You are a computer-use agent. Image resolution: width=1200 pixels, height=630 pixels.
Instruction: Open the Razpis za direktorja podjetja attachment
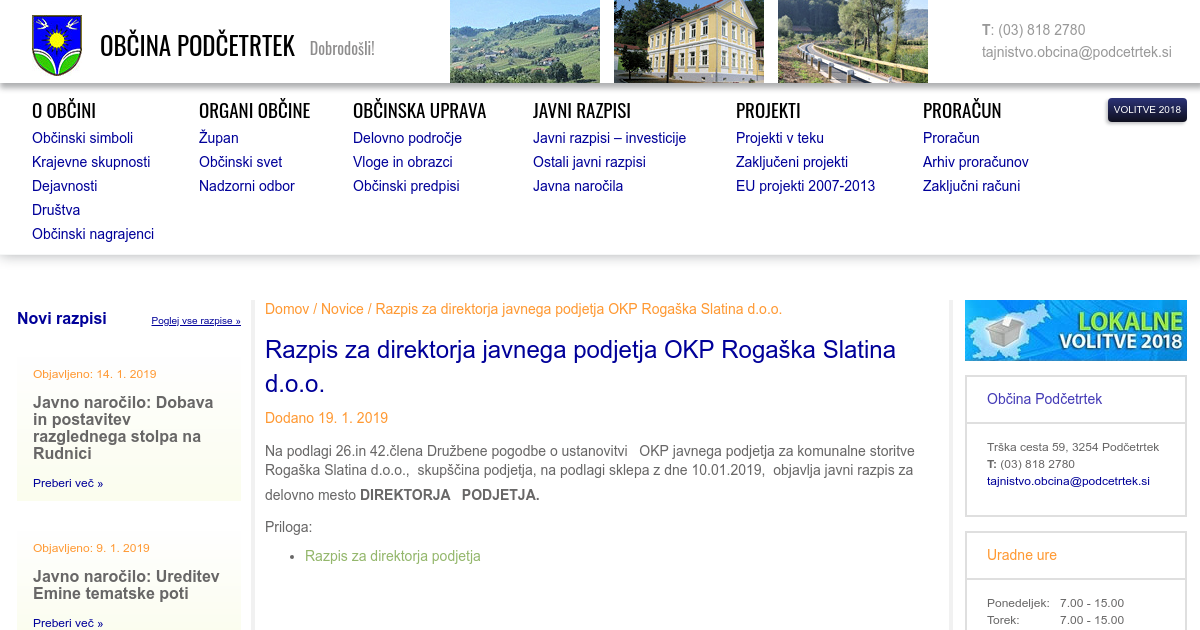pos(392,556)
